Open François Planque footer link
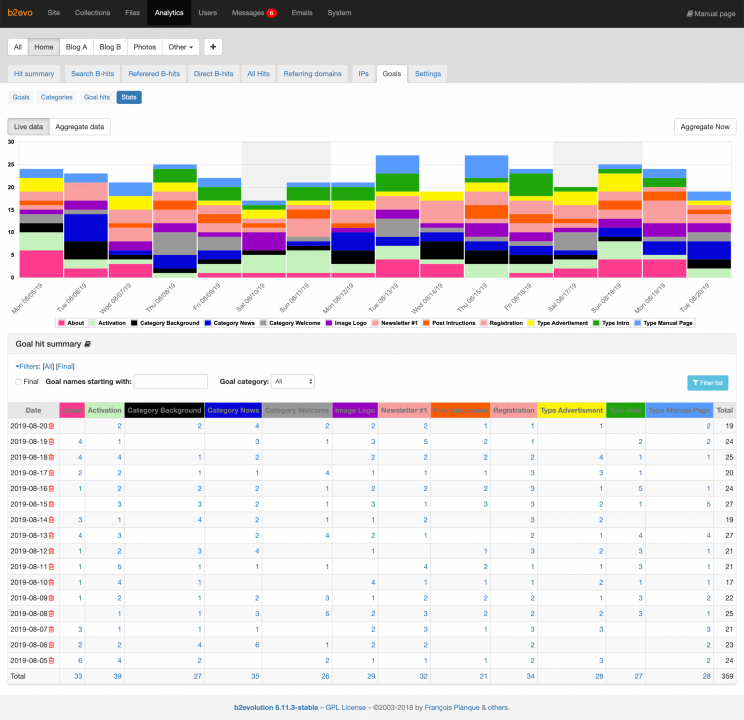 pyautogui.click(x=452, y=708)
